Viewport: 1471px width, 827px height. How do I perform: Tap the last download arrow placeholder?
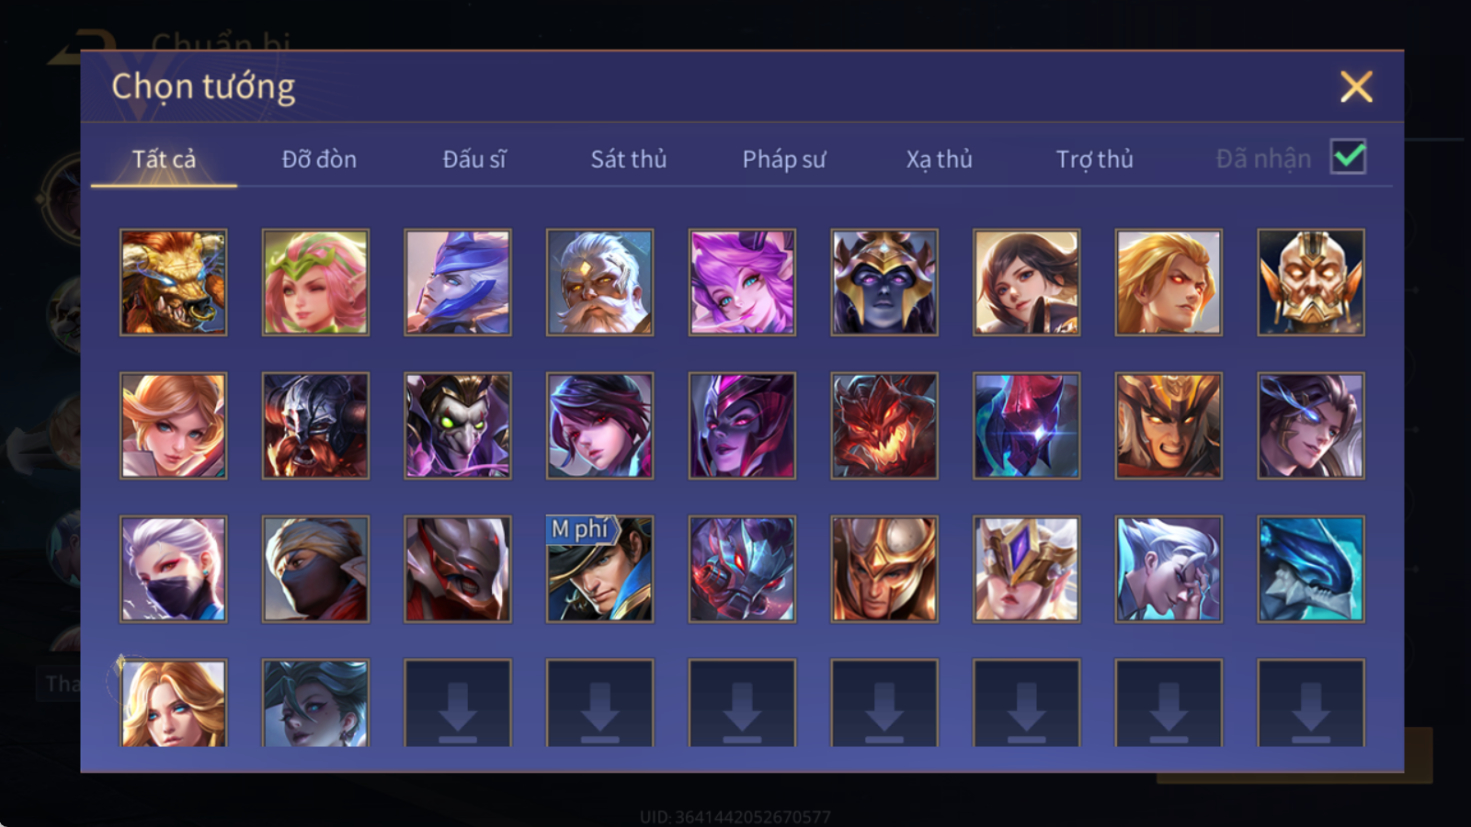click(1311, 703)
